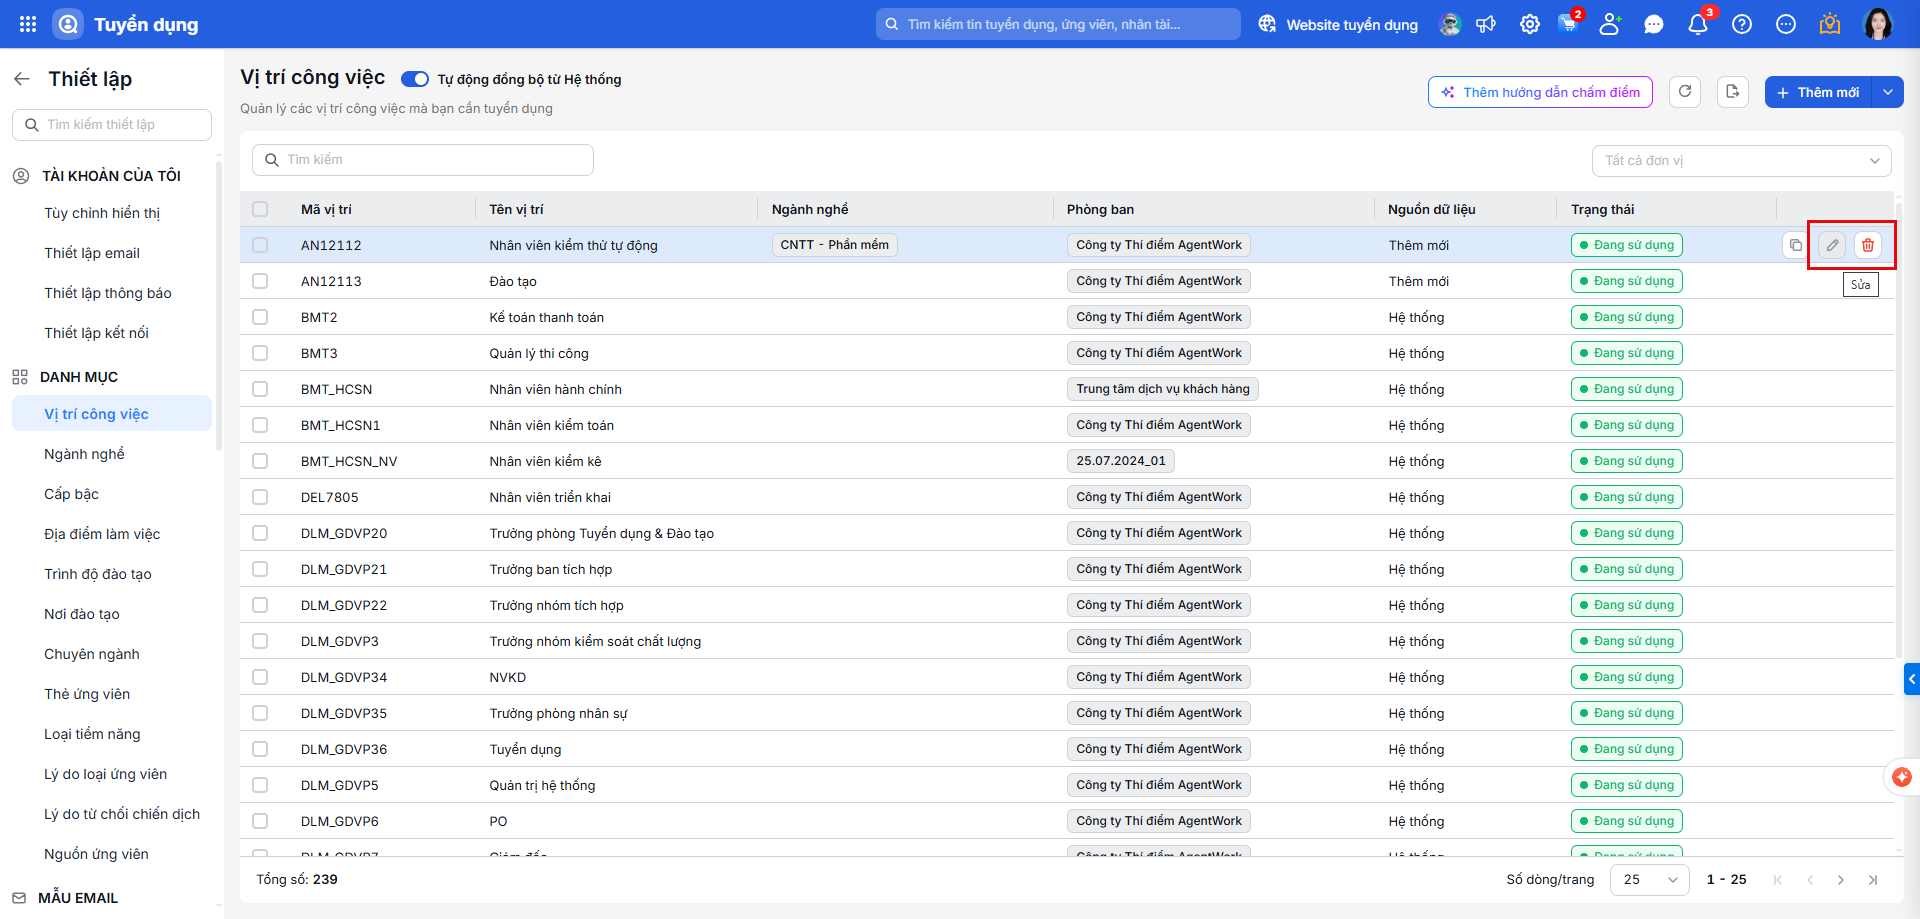Click the duplicate icon on the AN12112 row
Viewport: 1920px width, 919px height.
[x=1796, y=245]
